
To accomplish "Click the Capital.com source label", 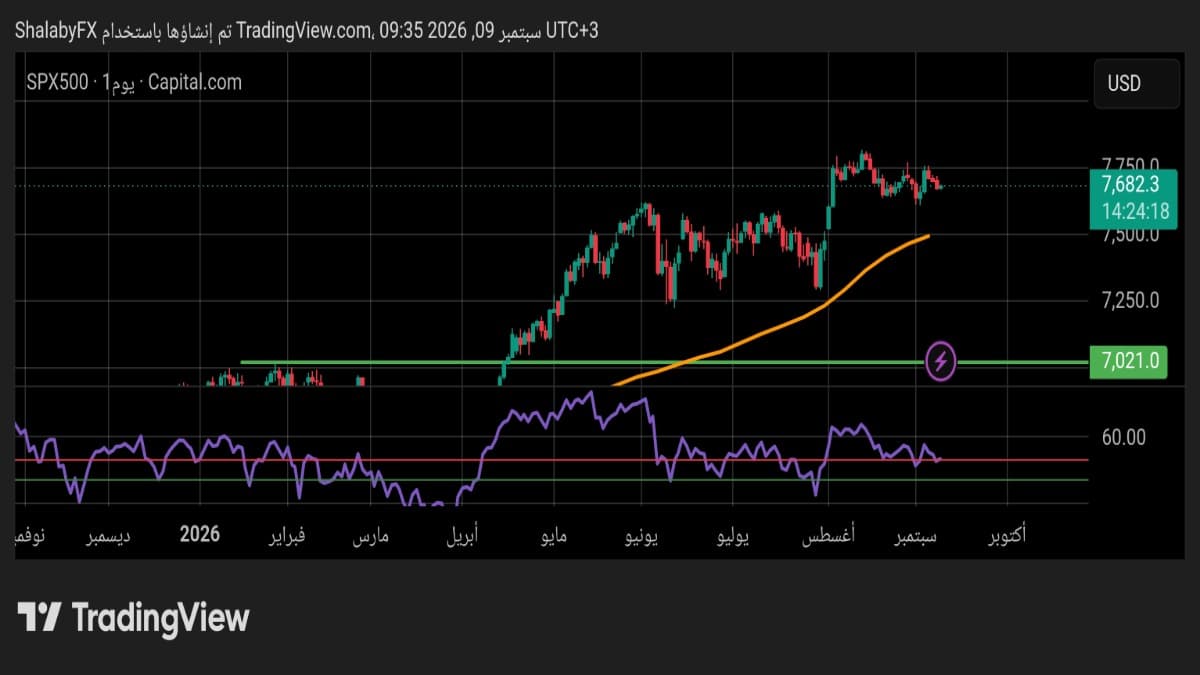I will coord(195,83).
